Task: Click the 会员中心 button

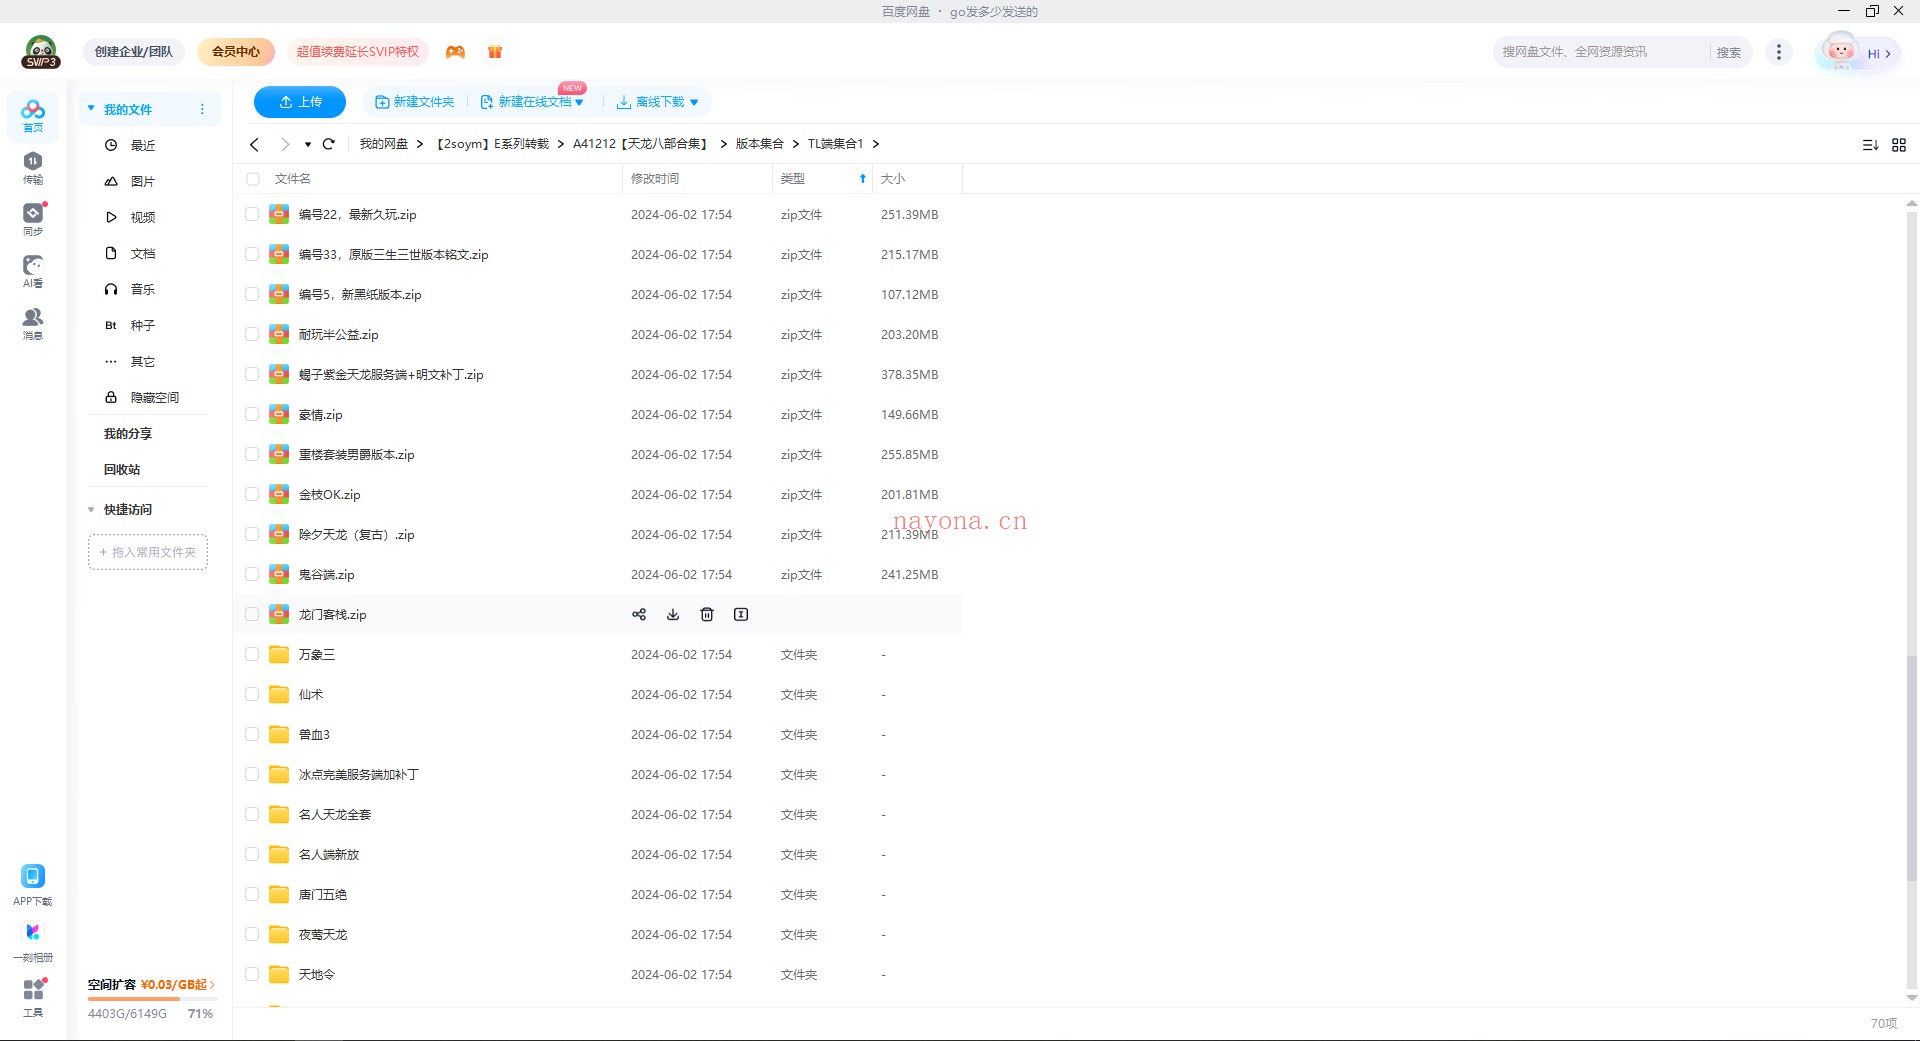Action: (x=236, y=52)
